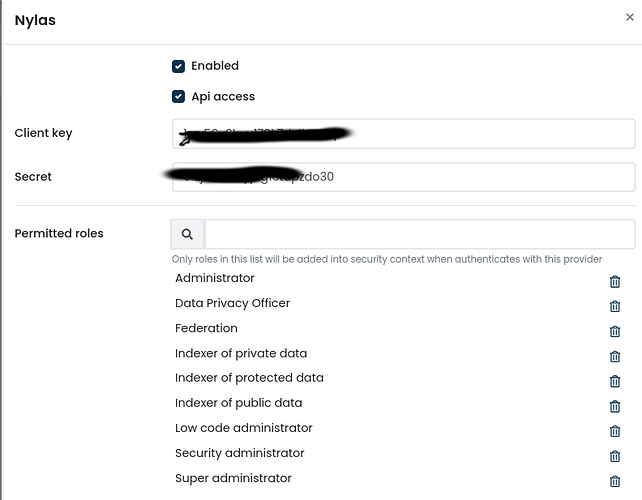
Task: Select the Administrator role text
Action: 215,278
